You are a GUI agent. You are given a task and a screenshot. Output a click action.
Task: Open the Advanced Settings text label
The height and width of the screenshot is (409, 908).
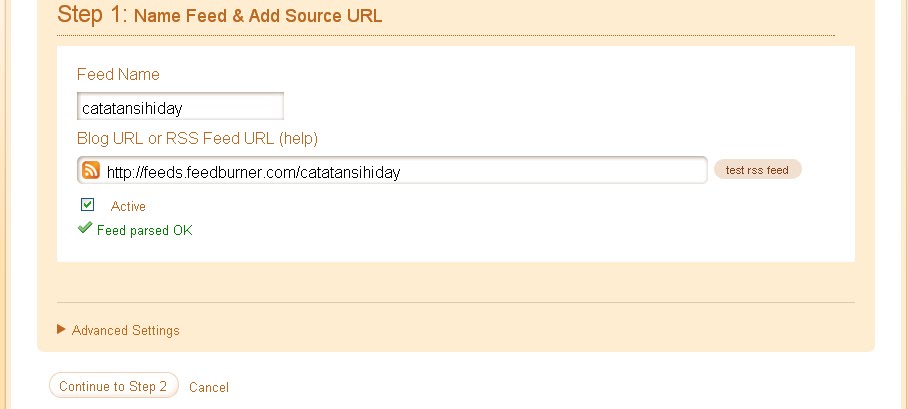[x=126, y=330]
